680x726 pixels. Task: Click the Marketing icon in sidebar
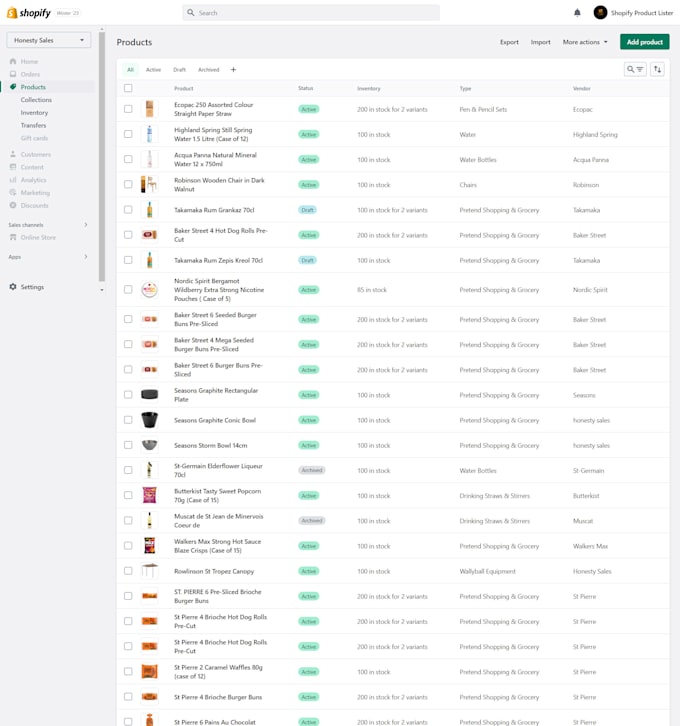coord(13,192)
